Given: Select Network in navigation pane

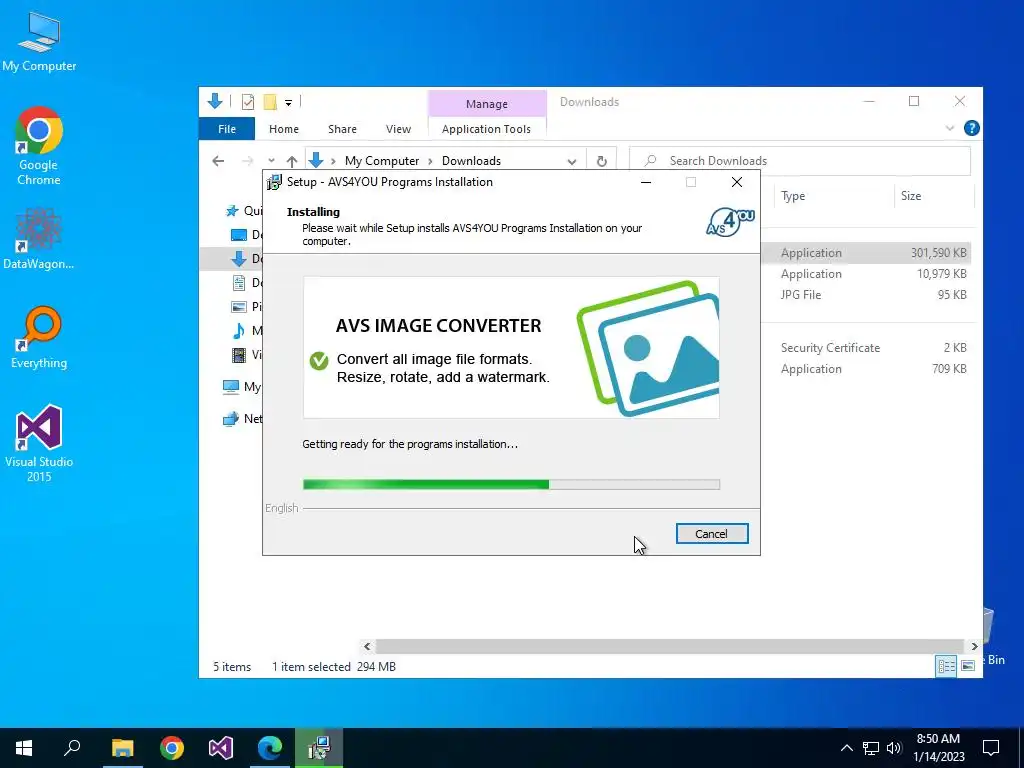Looking at the screenshot, I should click(242, 419).
